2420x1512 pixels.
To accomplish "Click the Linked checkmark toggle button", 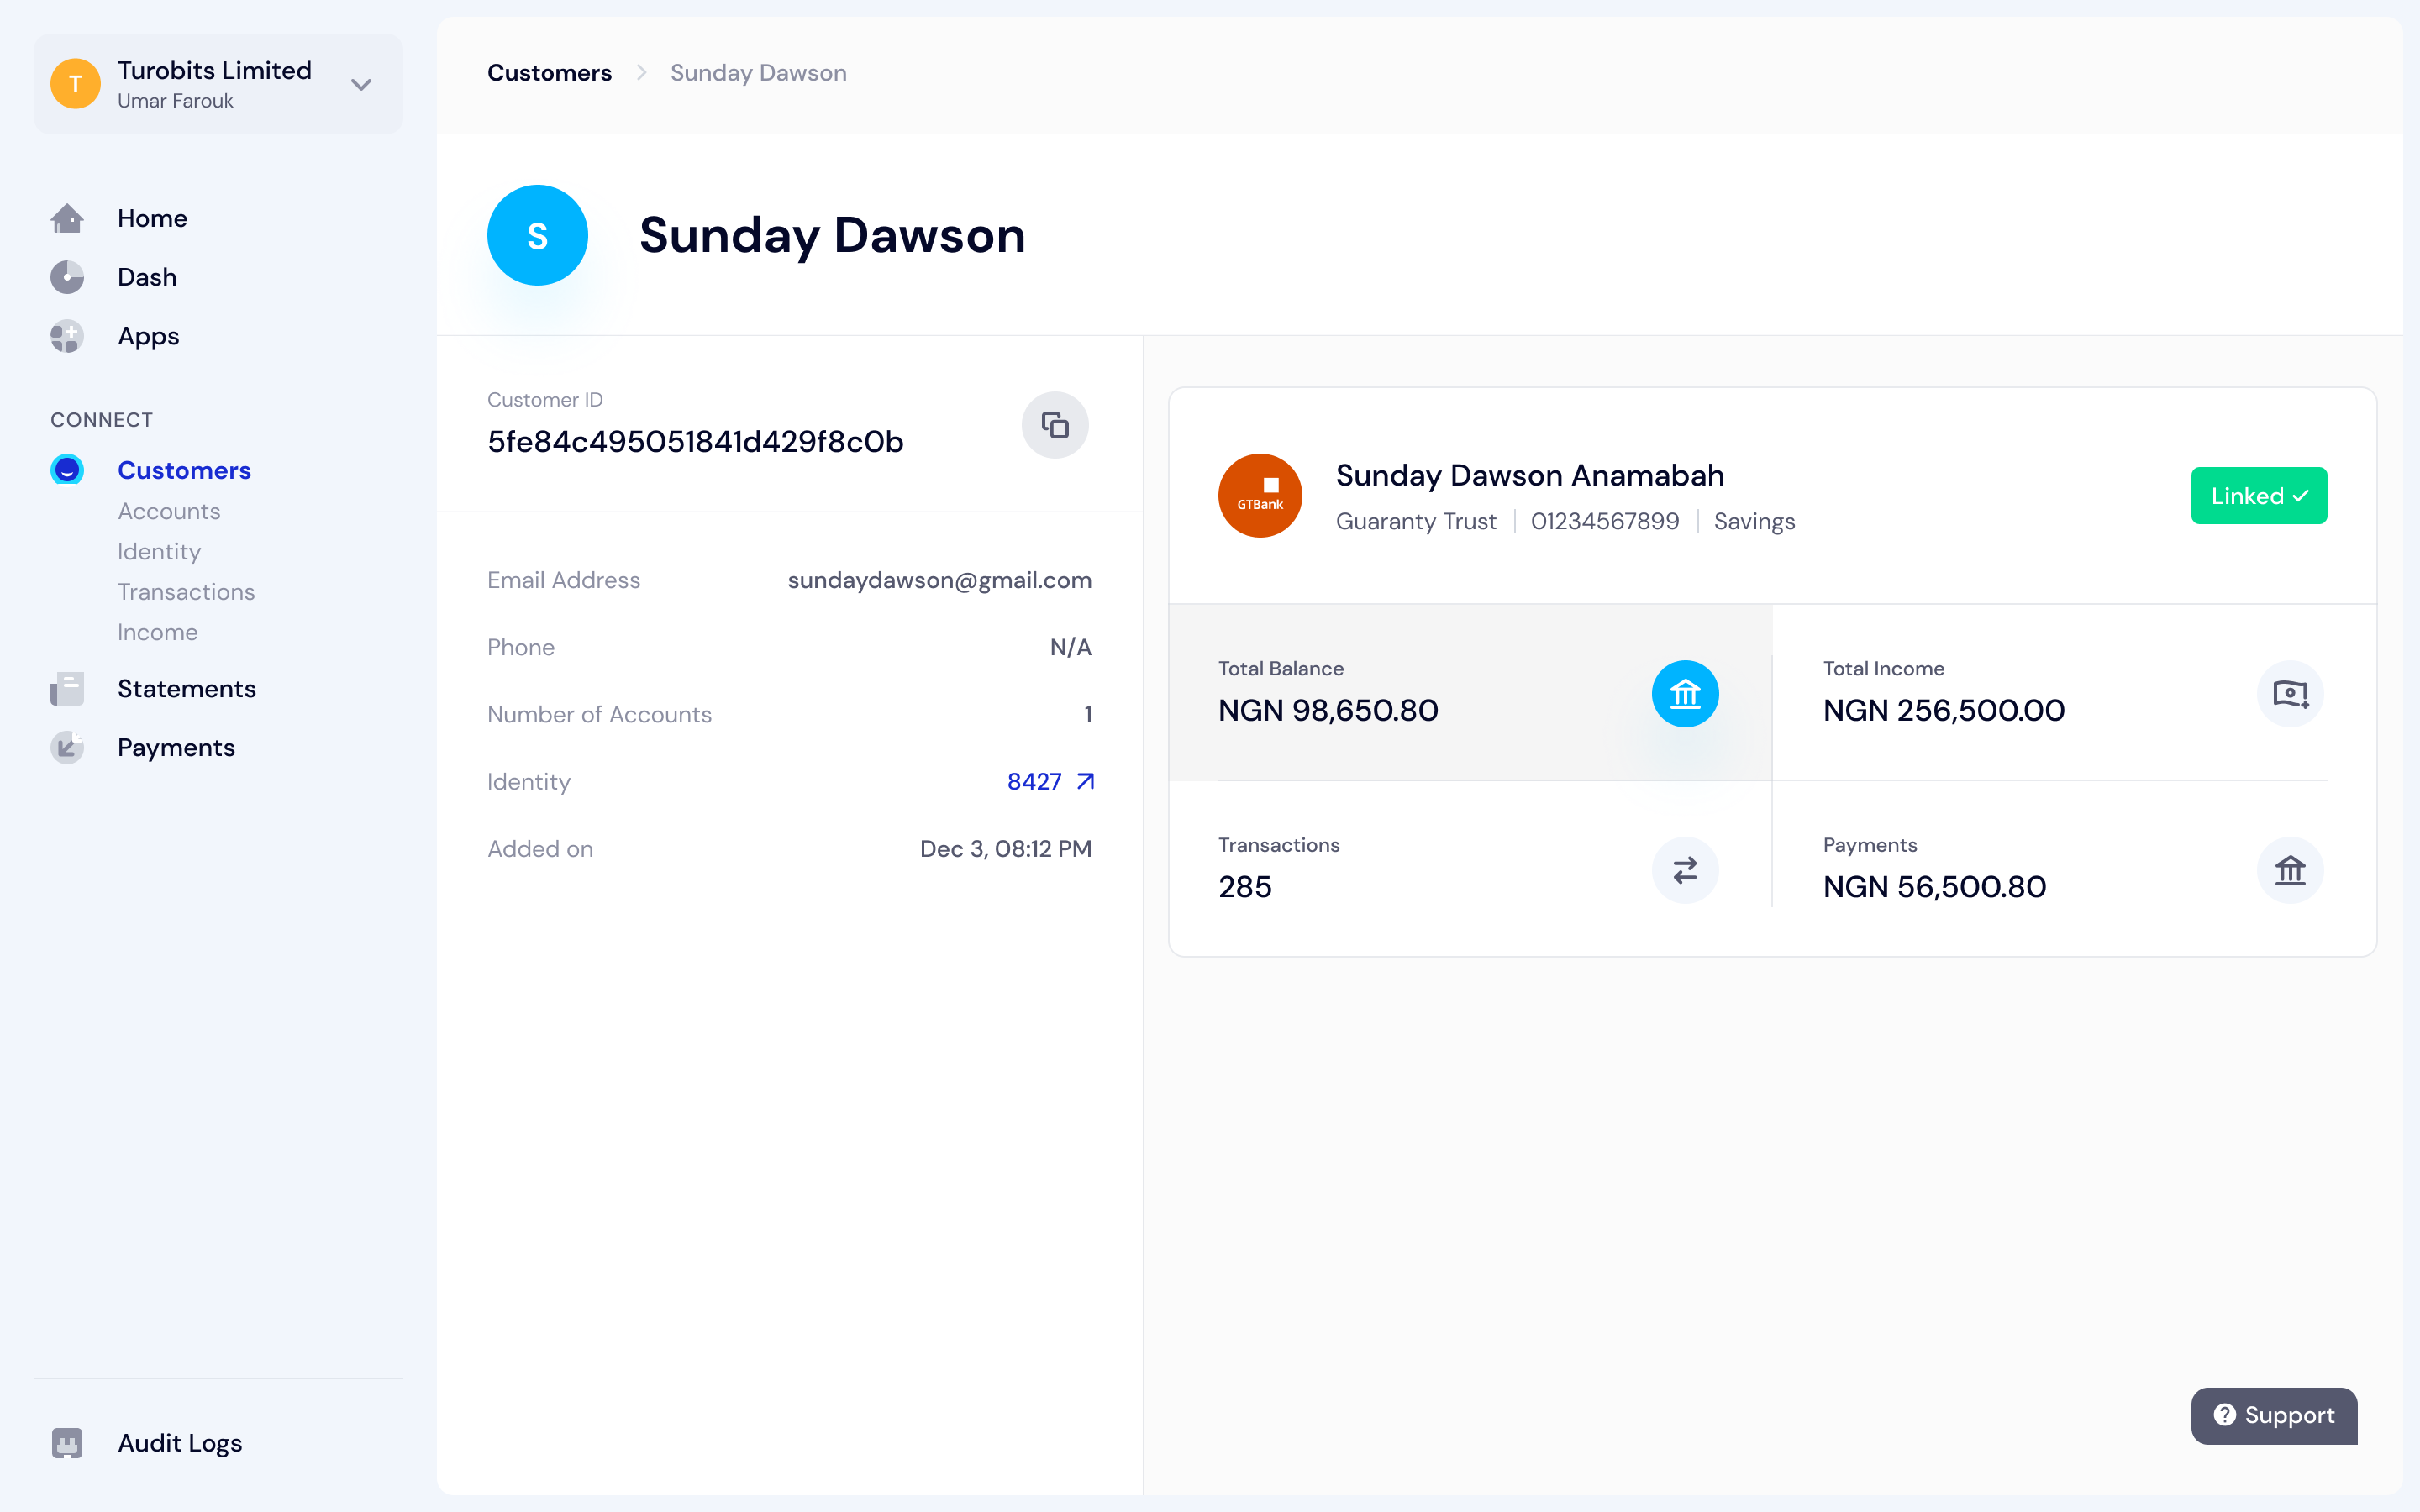I will pyautogui.click(x=2258, y=495).
